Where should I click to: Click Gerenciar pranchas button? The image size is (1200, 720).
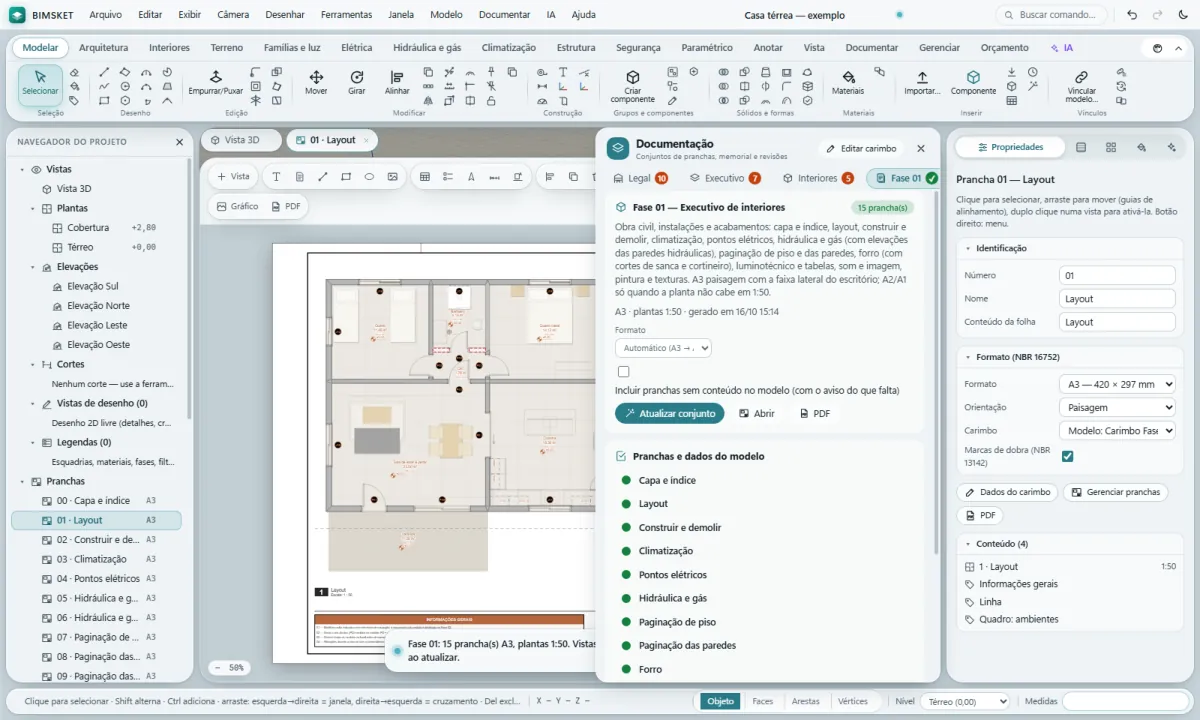click(x=1115, y=492)
